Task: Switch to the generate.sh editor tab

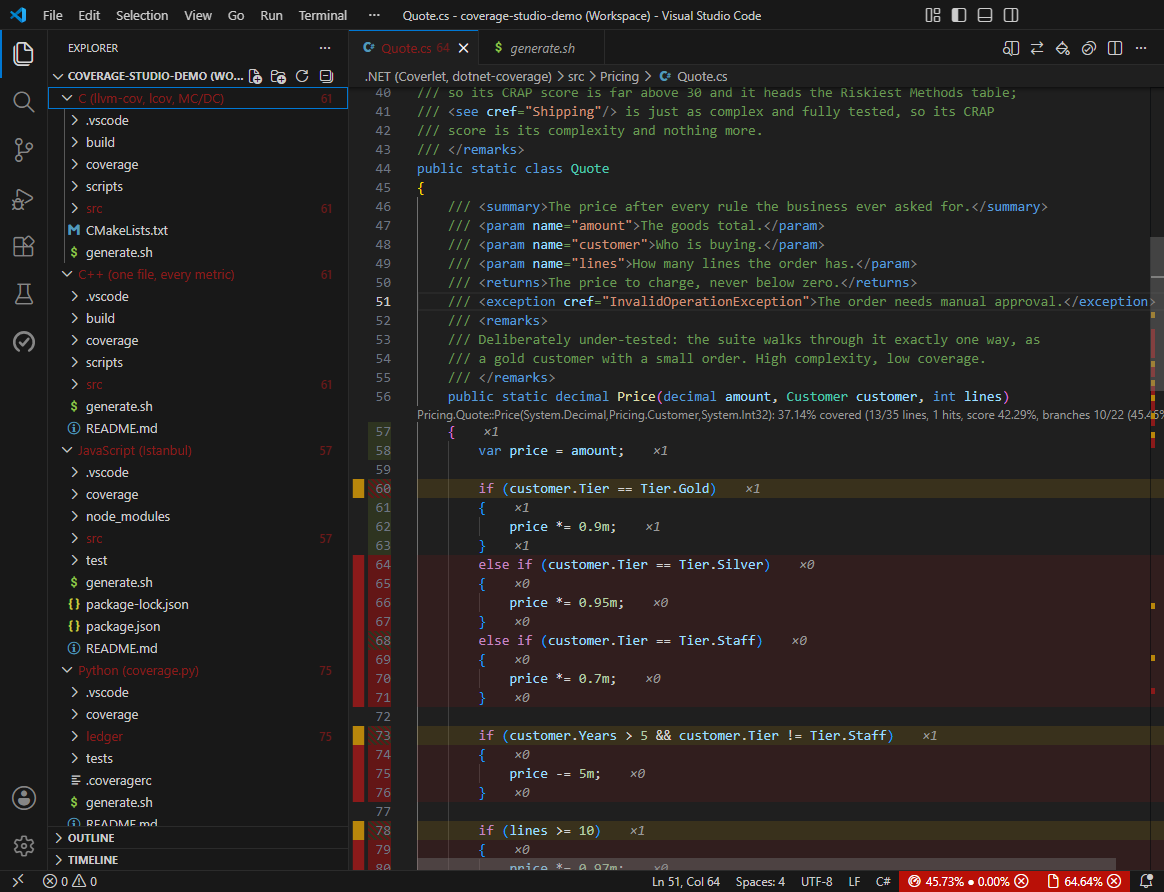Action: point(542,48)
